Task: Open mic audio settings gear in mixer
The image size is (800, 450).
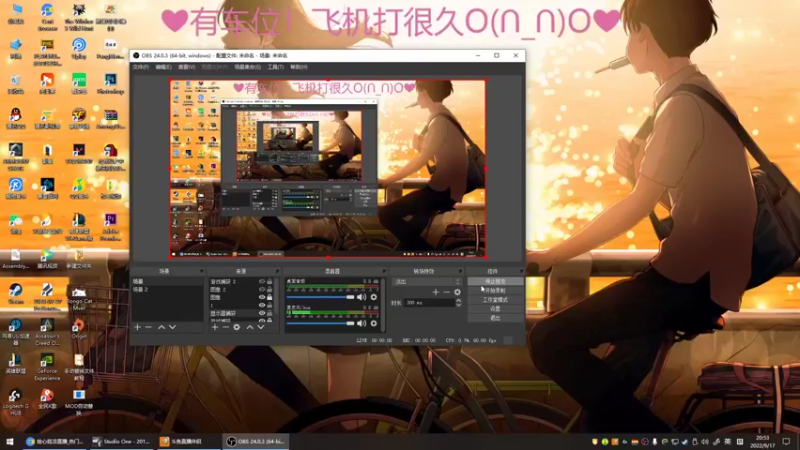Action: coord(373,323)
